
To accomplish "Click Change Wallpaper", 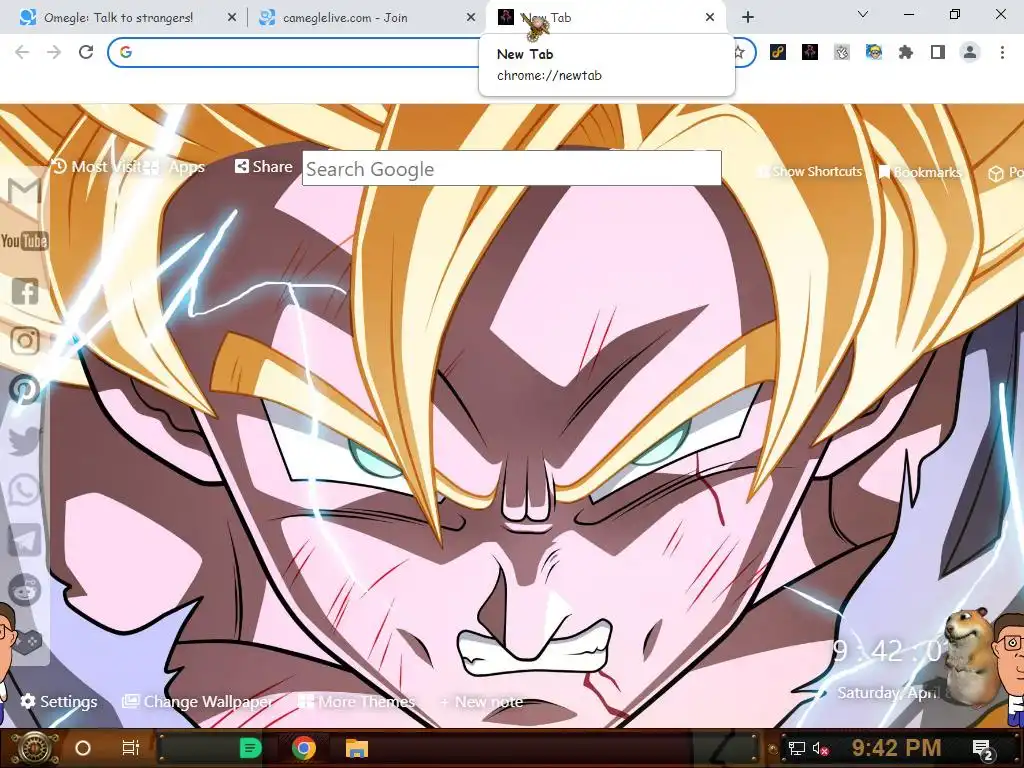I will (x=198, y=701).
